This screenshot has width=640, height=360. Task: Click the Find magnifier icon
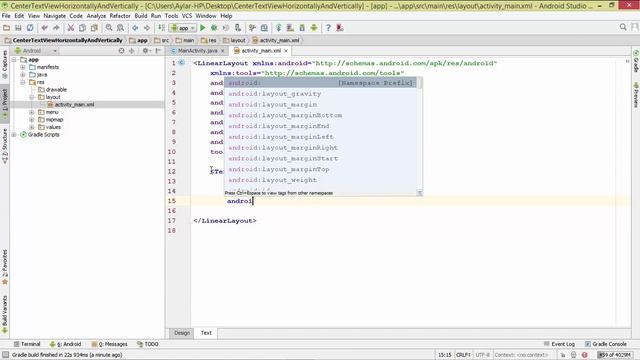pyautogui.click(x=109, y=28)
